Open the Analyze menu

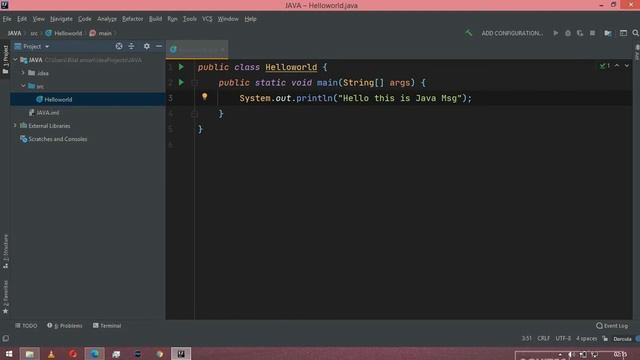point(107,19)
